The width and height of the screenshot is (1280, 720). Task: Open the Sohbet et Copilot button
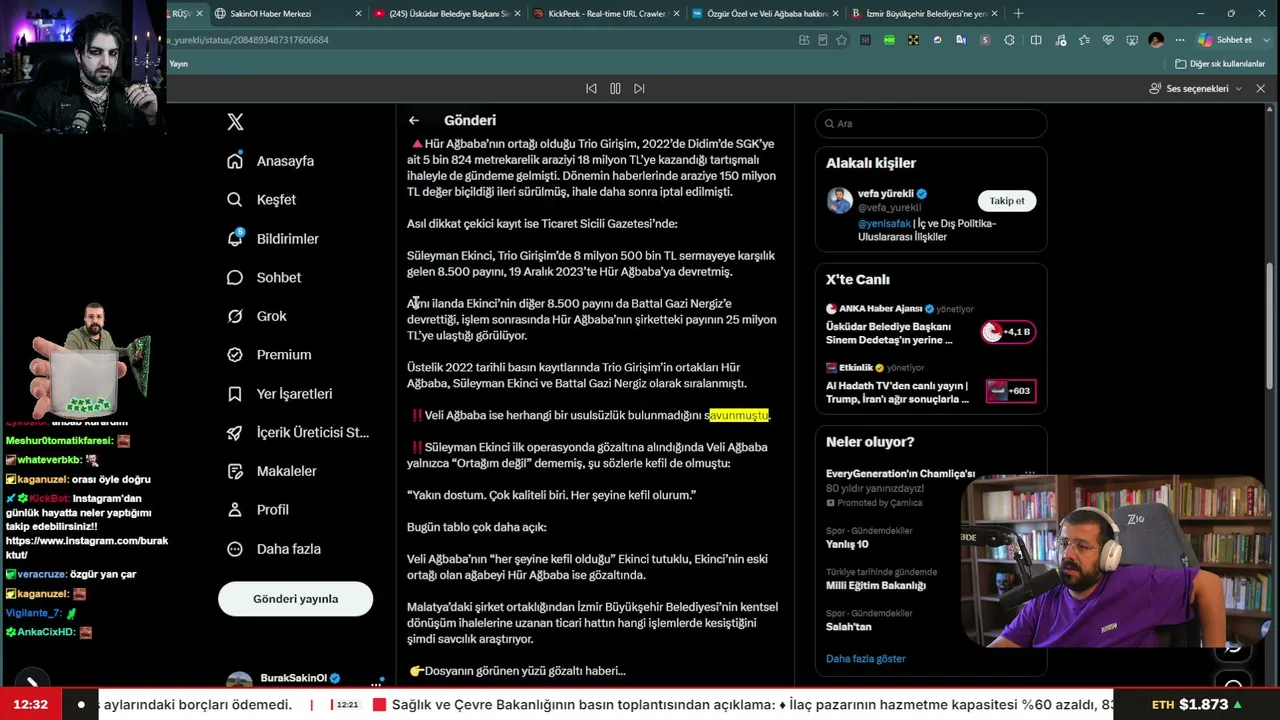click(x=1226, y=40)
